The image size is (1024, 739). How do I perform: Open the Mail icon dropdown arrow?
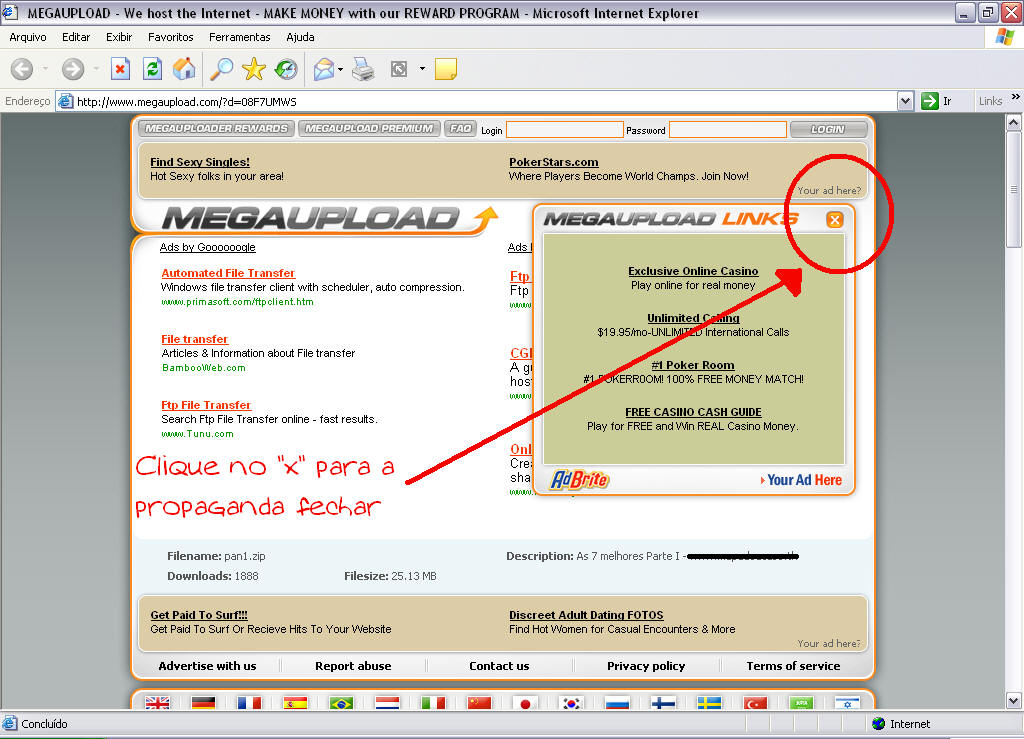pyautogui.click(x=340, y=69)
